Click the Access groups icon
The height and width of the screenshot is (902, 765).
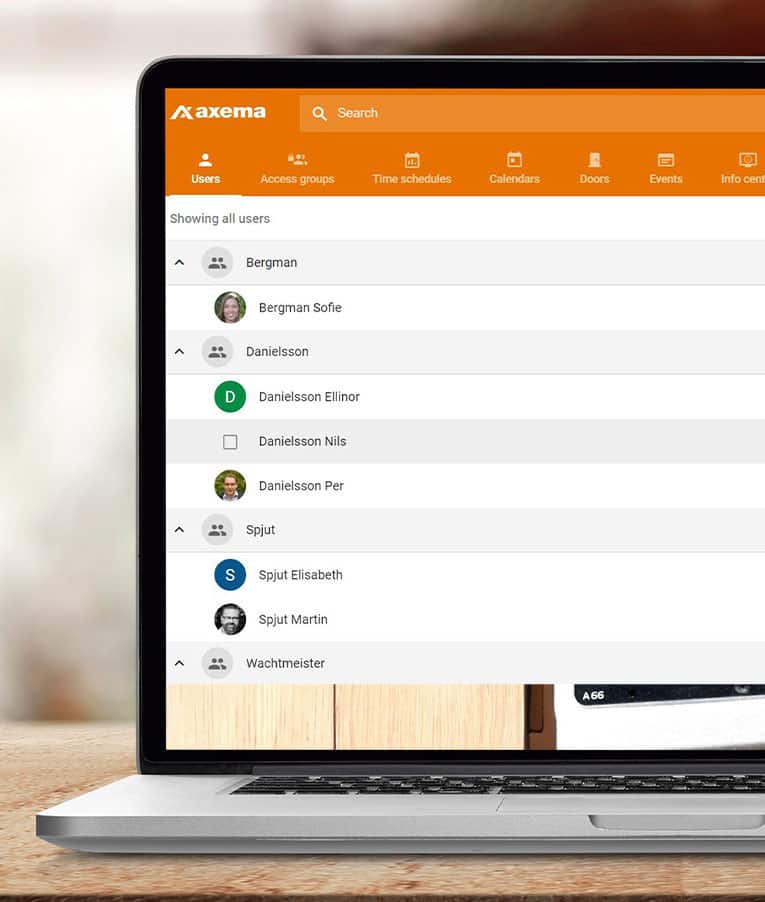(297, 159)
